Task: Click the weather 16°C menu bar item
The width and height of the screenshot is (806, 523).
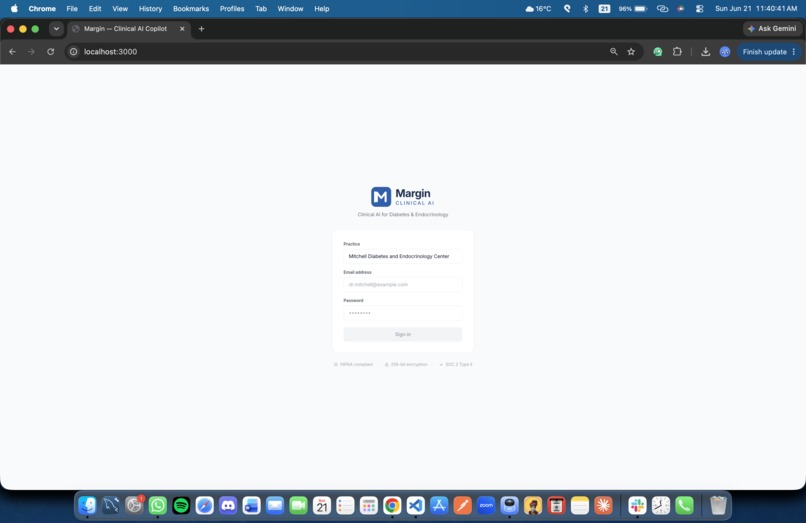Action: 538,9
